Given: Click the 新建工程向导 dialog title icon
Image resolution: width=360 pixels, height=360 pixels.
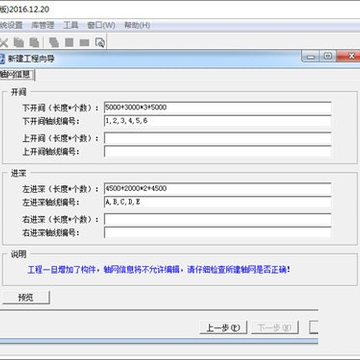Looking at the screenshot, I should (x=2, y=59).
